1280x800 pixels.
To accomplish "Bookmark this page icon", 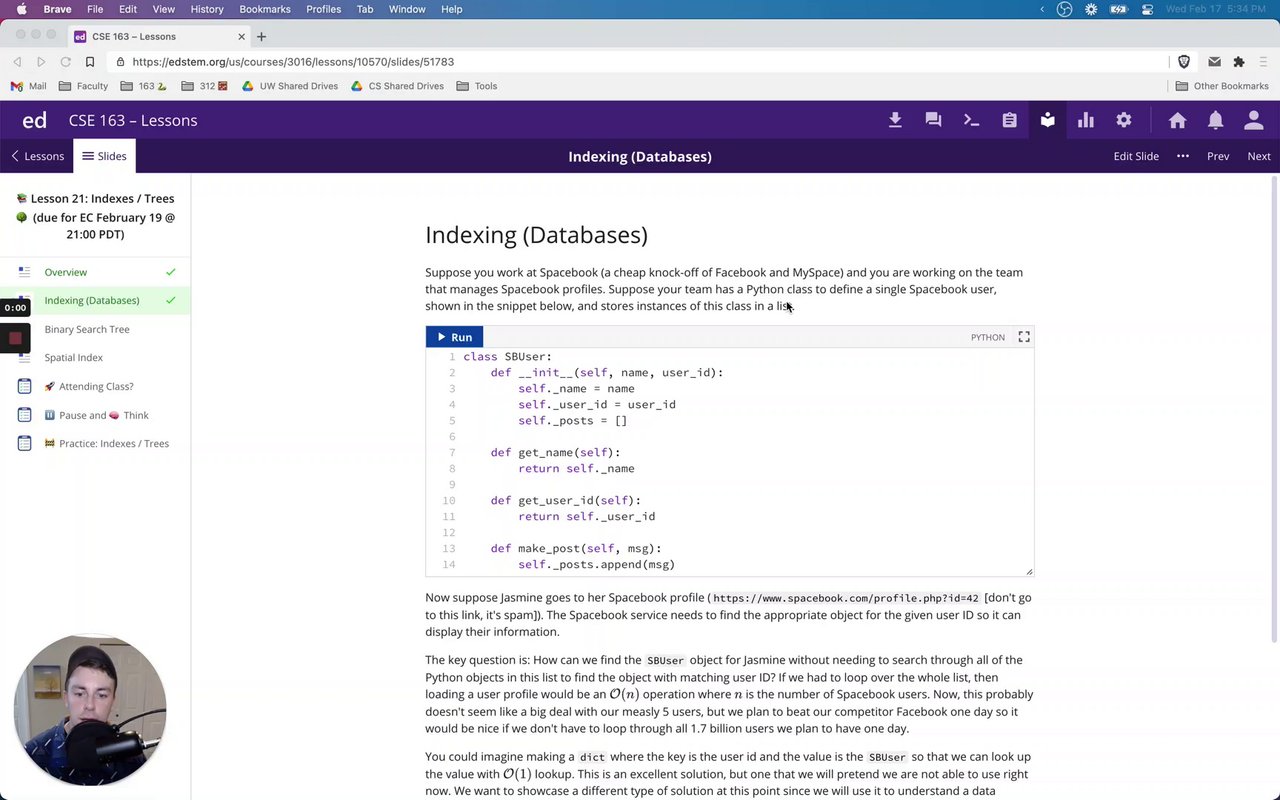I will [x=90, y=62].
